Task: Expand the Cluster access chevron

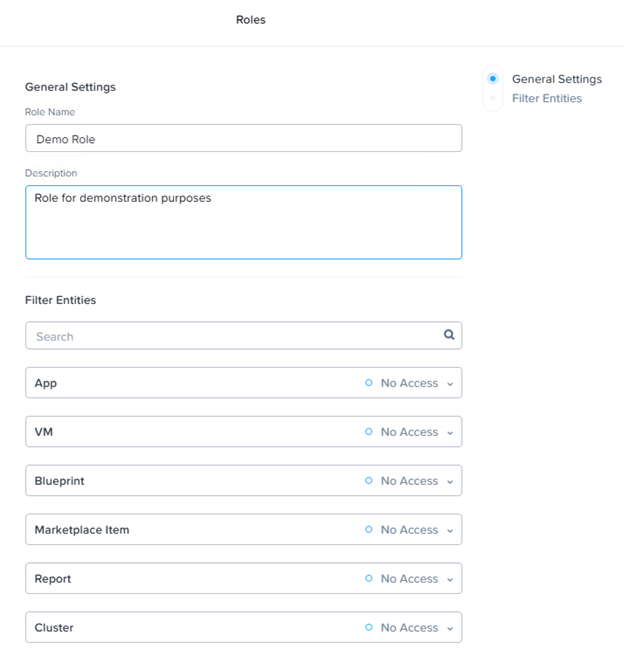Action: (450, 629)
